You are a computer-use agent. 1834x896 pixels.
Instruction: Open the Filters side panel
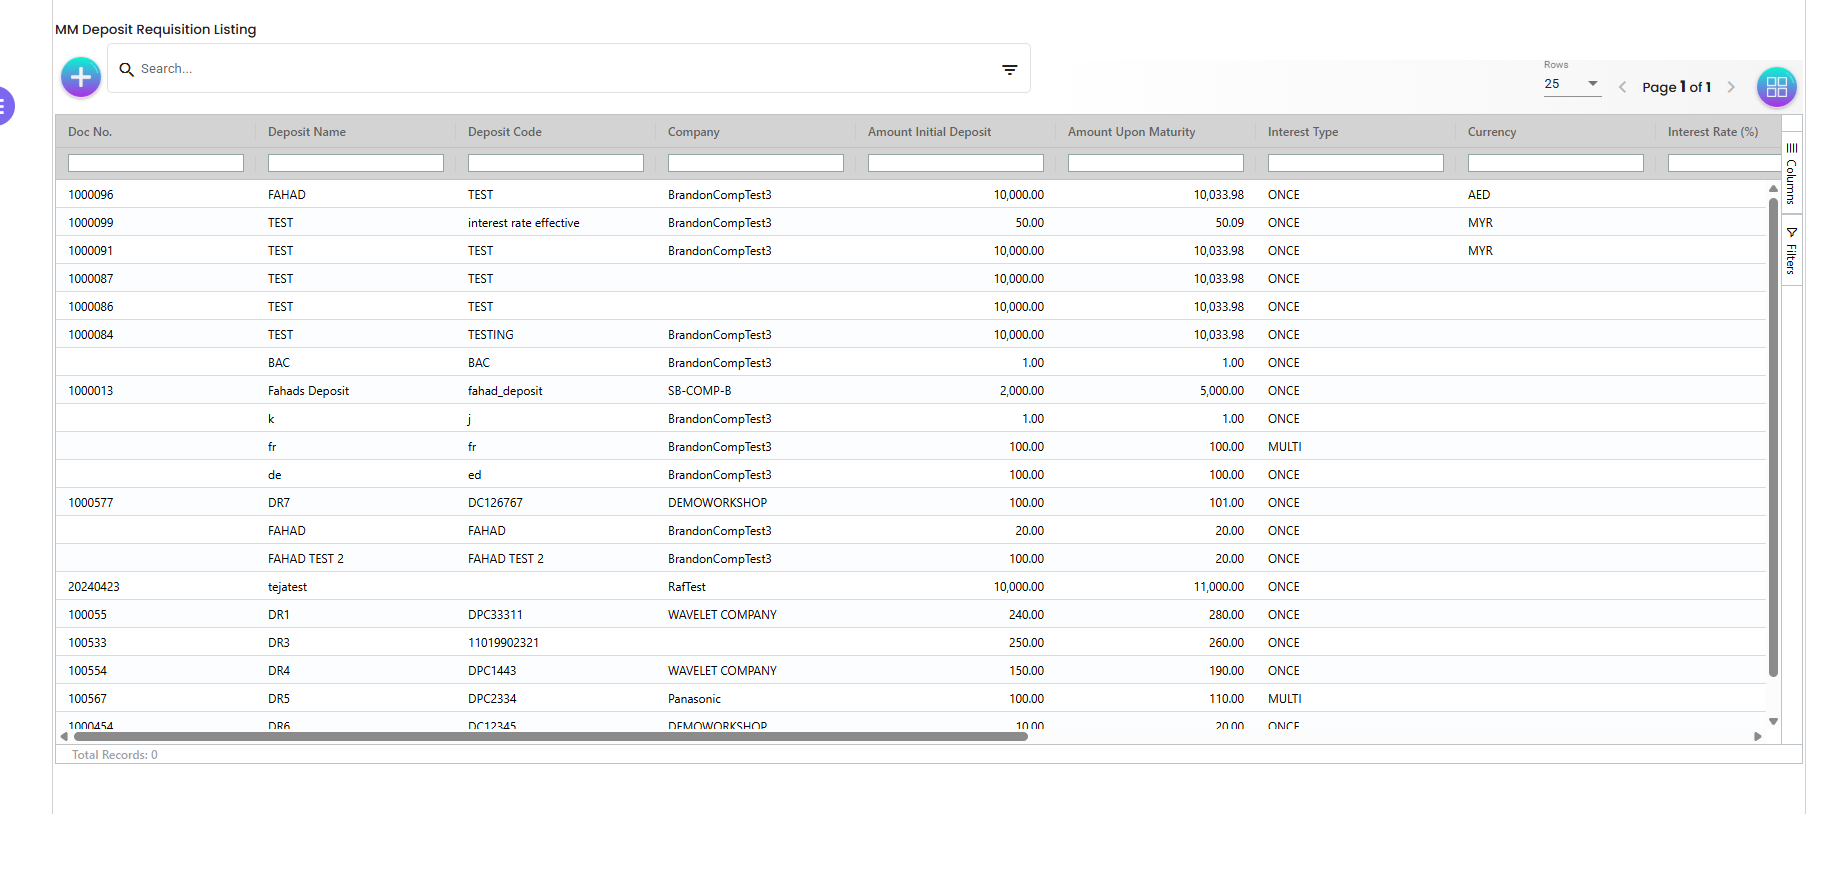pos(1791,250)
